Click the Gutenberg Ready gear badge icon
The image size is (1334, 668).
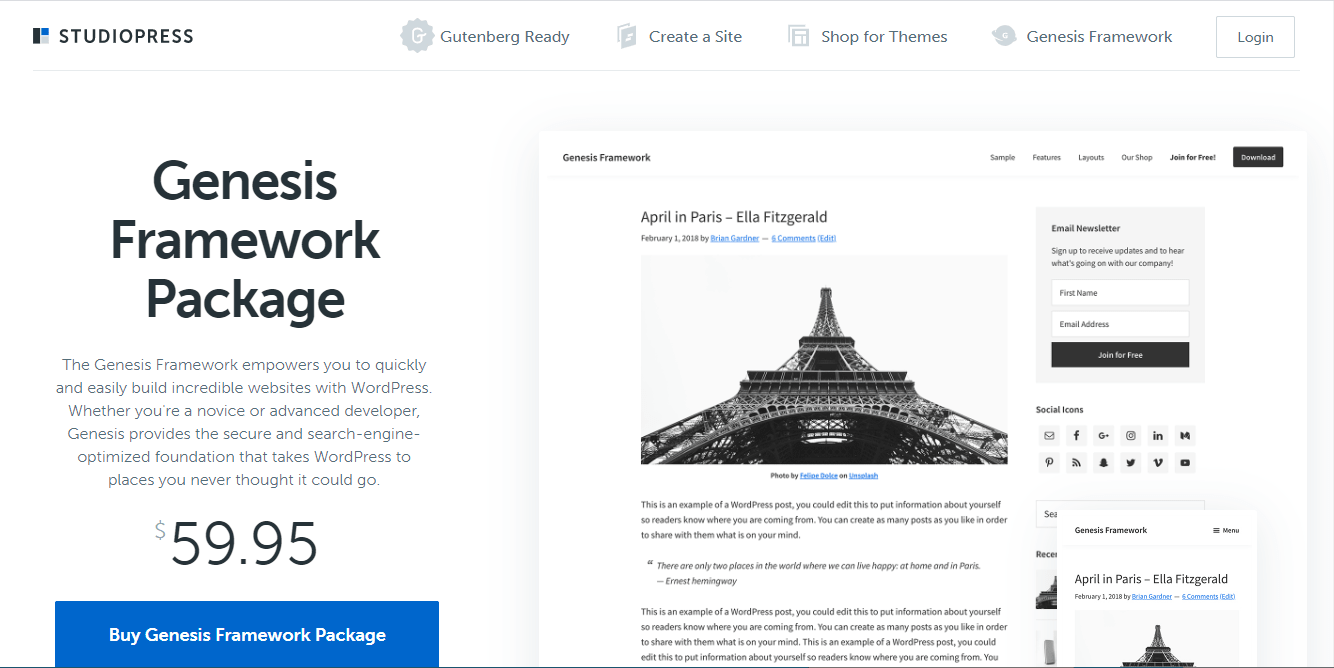(x=416, y=36)
